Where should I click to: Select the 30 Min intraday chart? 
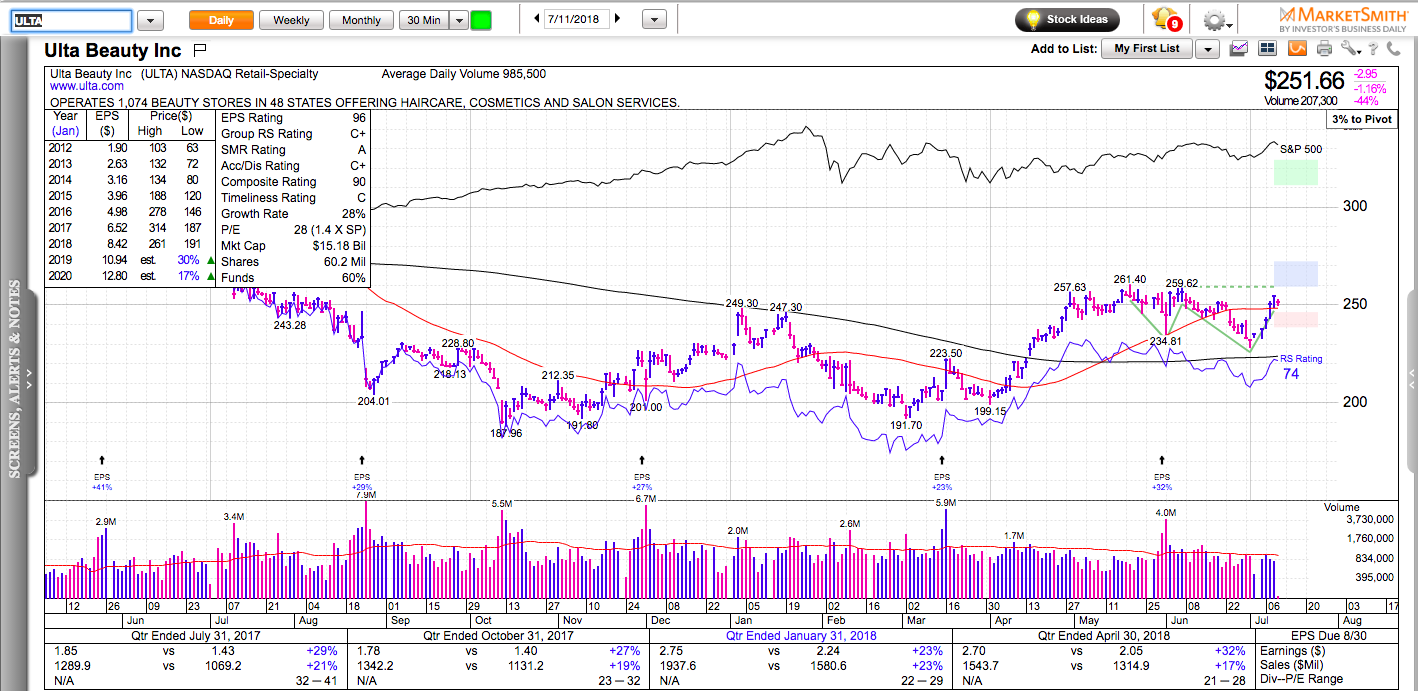tap(423, 20)
